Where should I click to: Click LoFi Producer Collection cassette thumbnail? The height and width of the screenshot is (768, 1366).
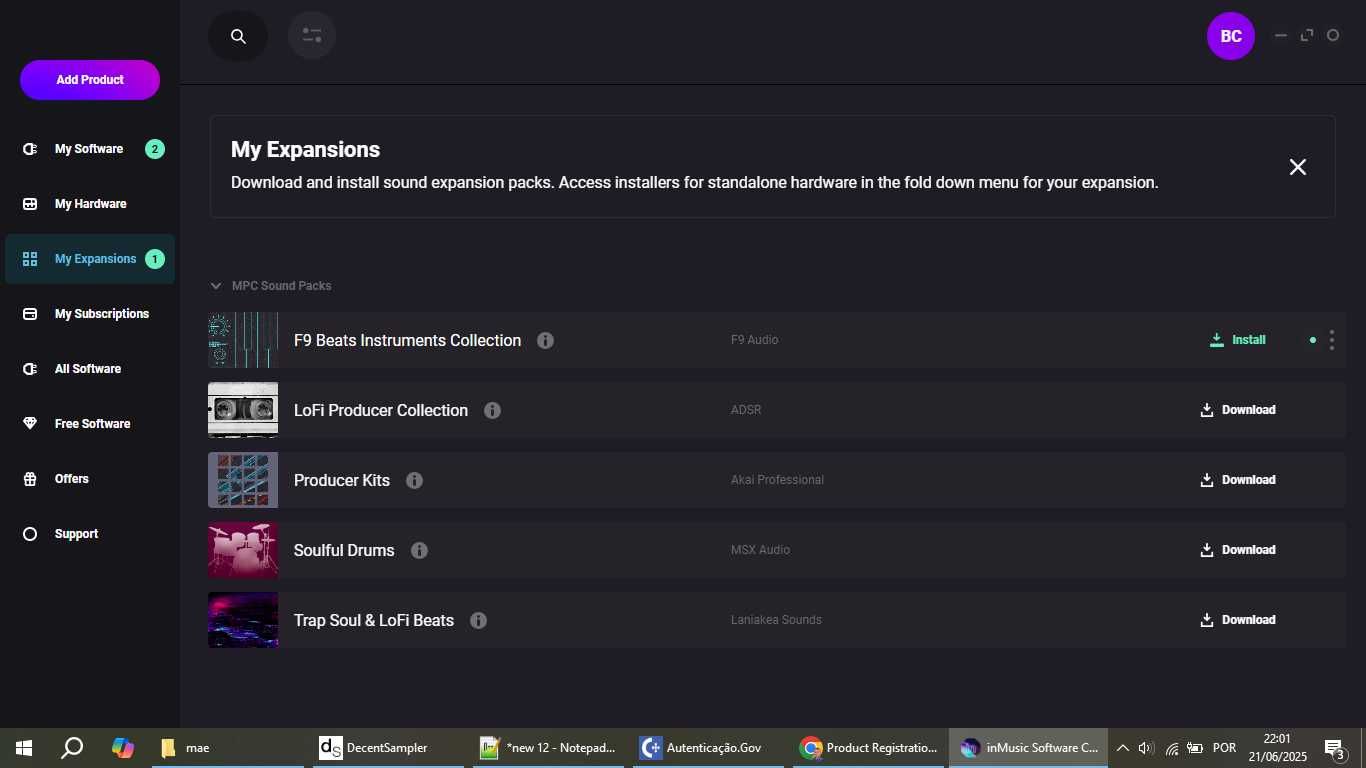click(243, 410)
